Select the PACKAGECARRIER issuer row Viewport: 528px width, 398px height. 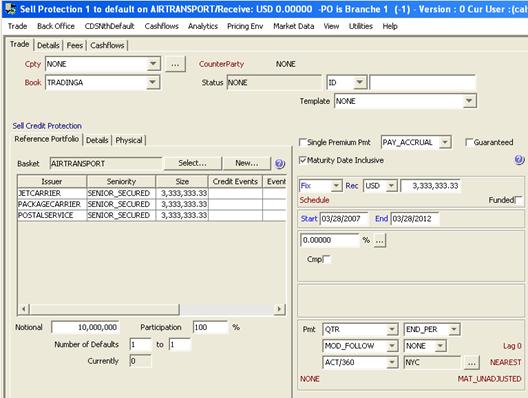[152, 204]
